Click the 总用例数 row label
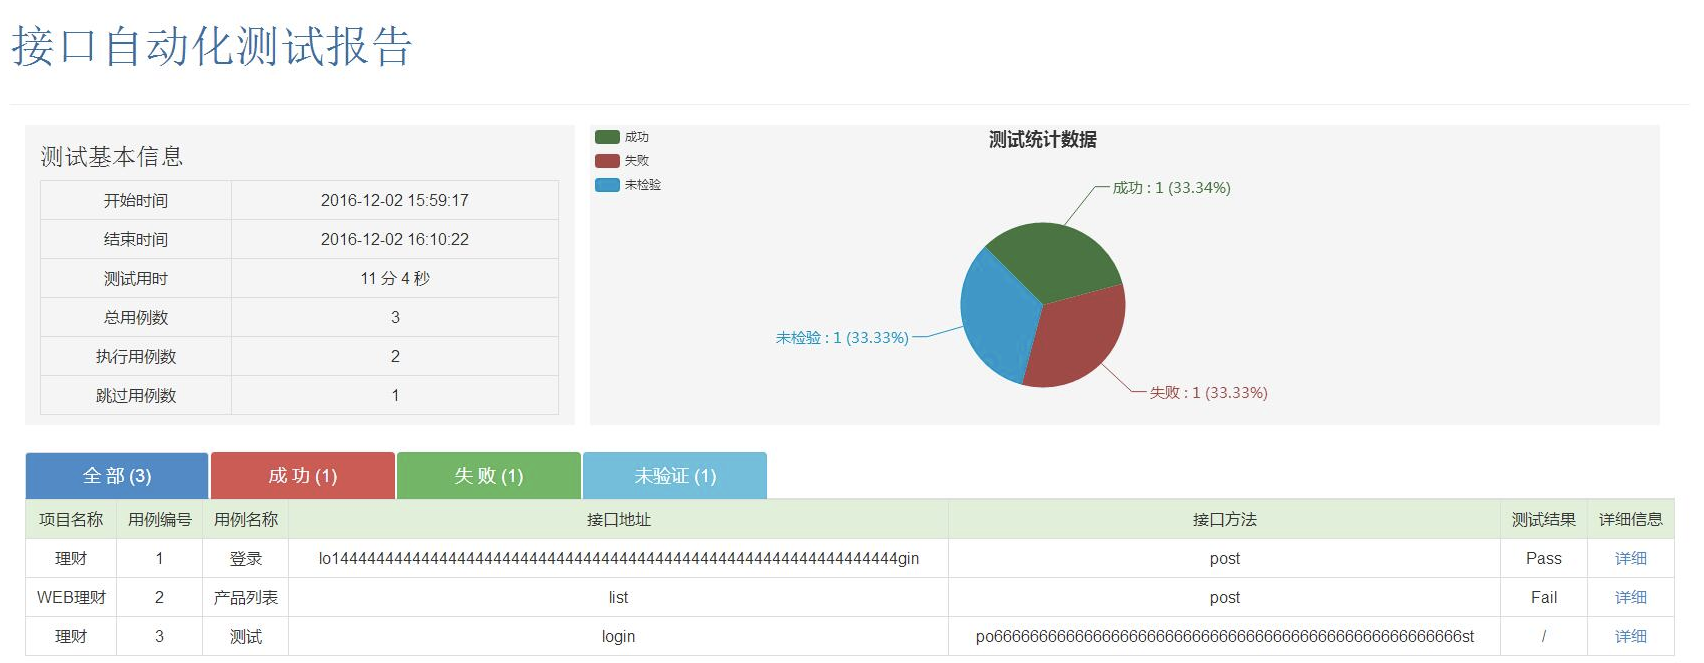This screenshot has height=663, width=1704. [136, 318]
